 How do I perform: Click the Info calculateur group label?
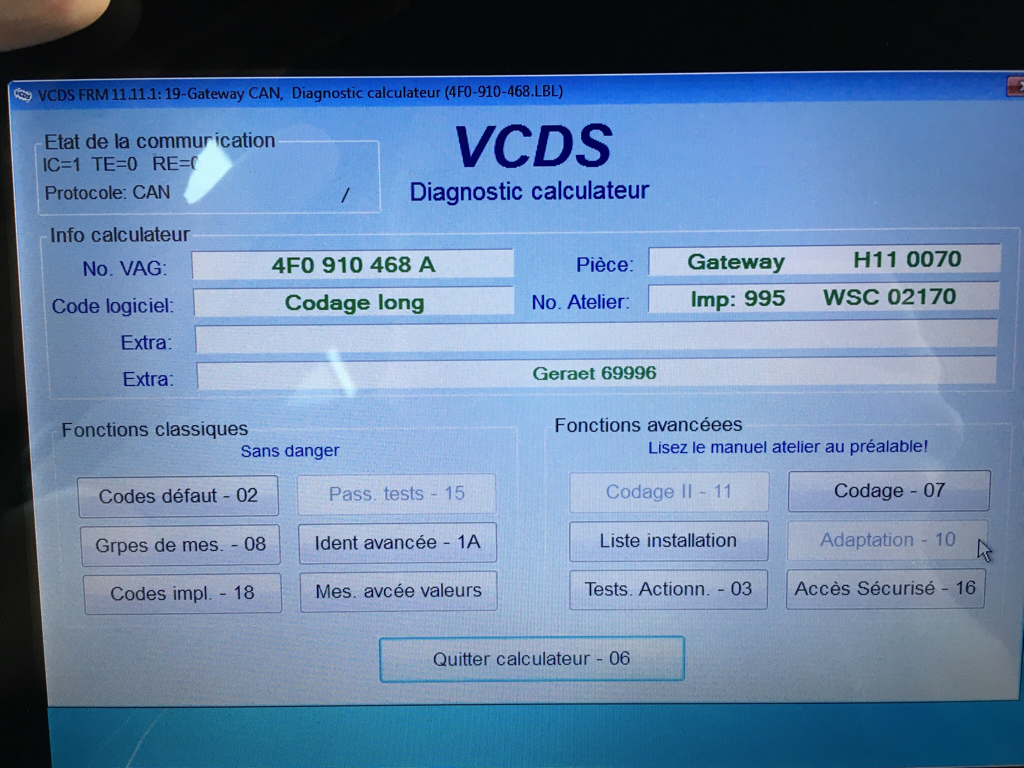tap(120, 235)
